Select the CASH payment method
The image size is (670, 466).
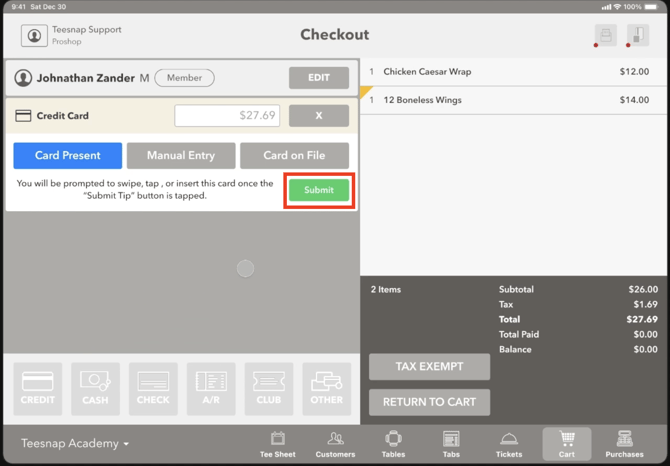[x=95, y=389]
